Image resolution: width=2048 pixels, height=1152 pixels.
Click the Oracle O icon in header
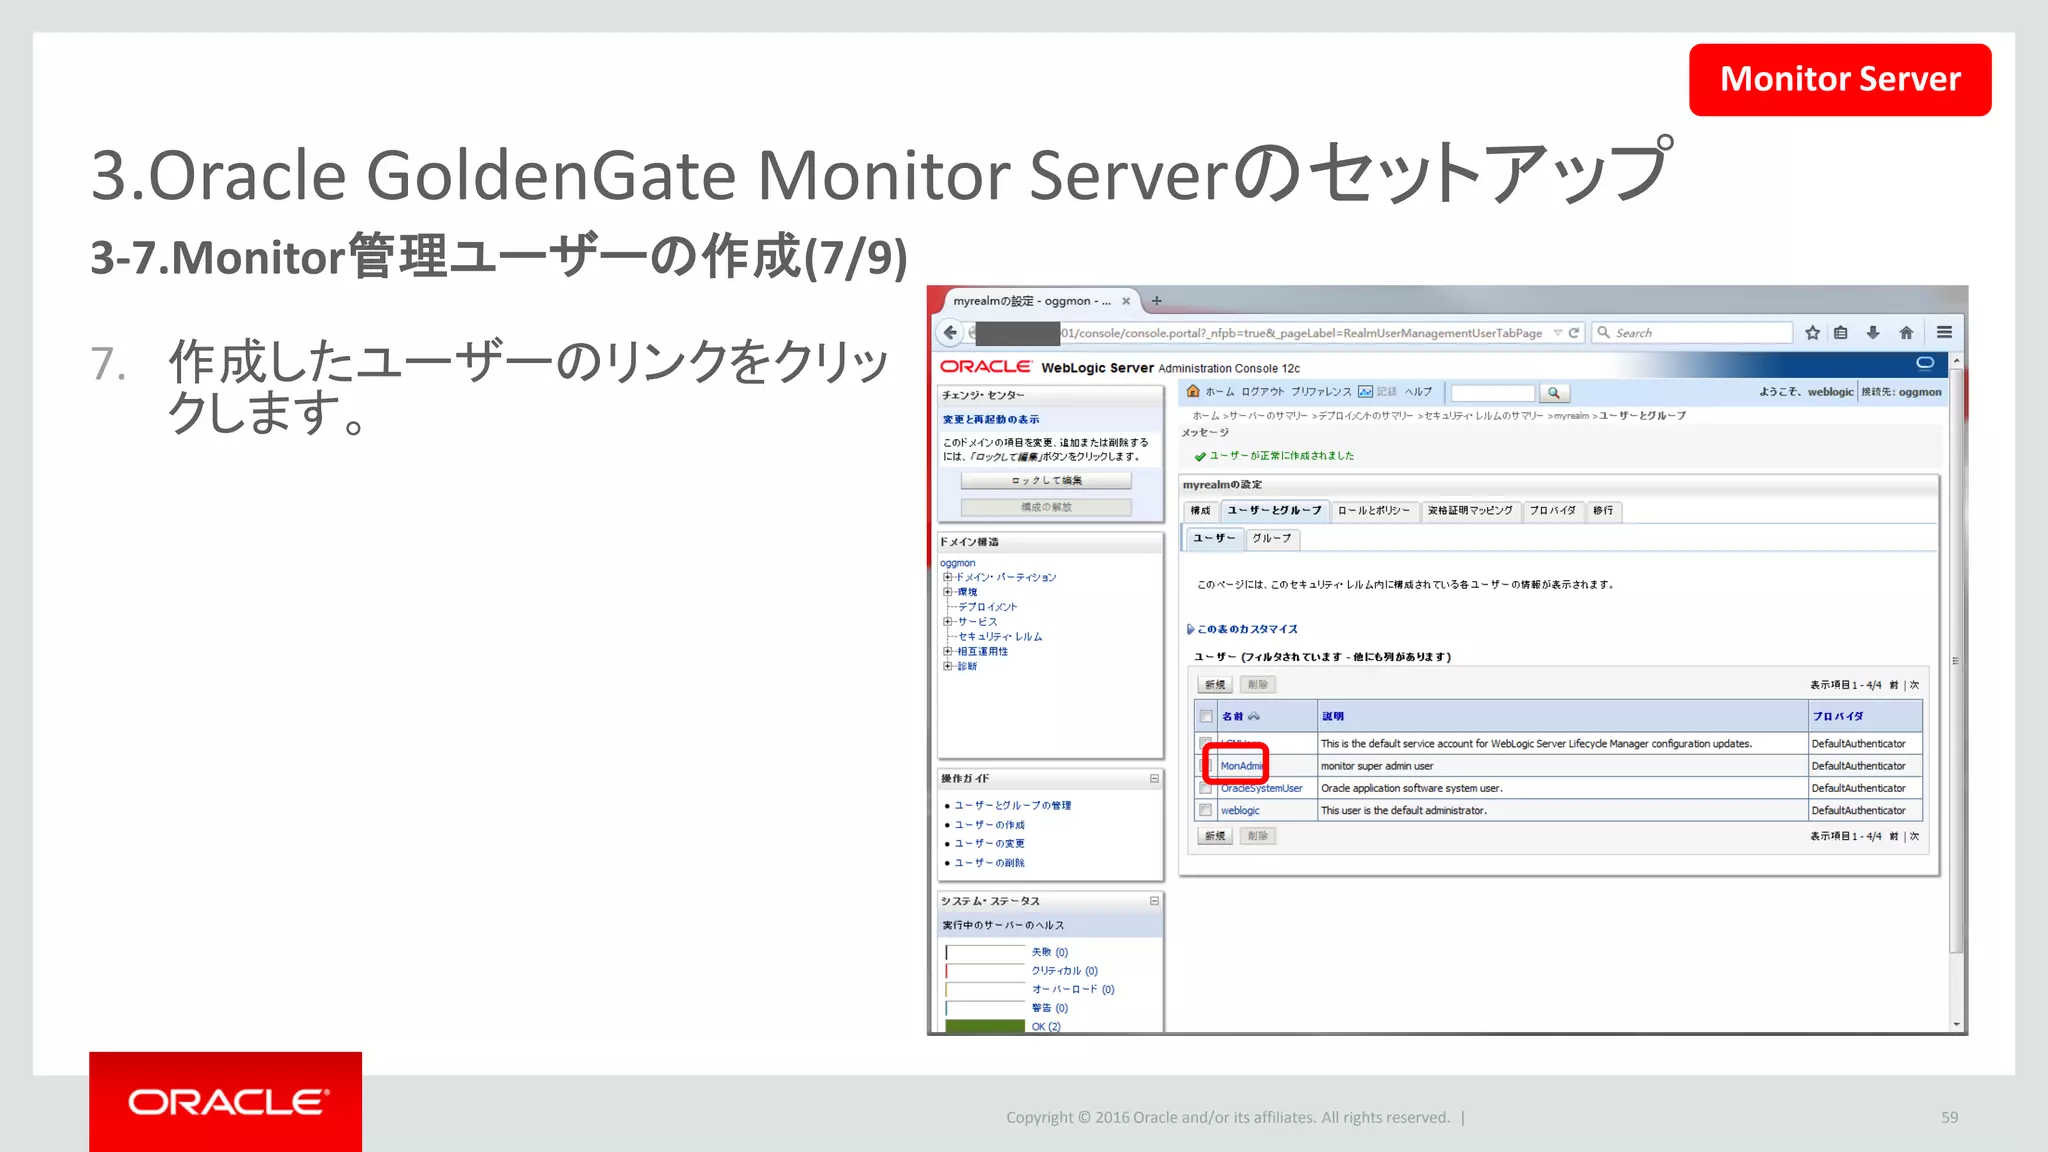[1925, 362]
